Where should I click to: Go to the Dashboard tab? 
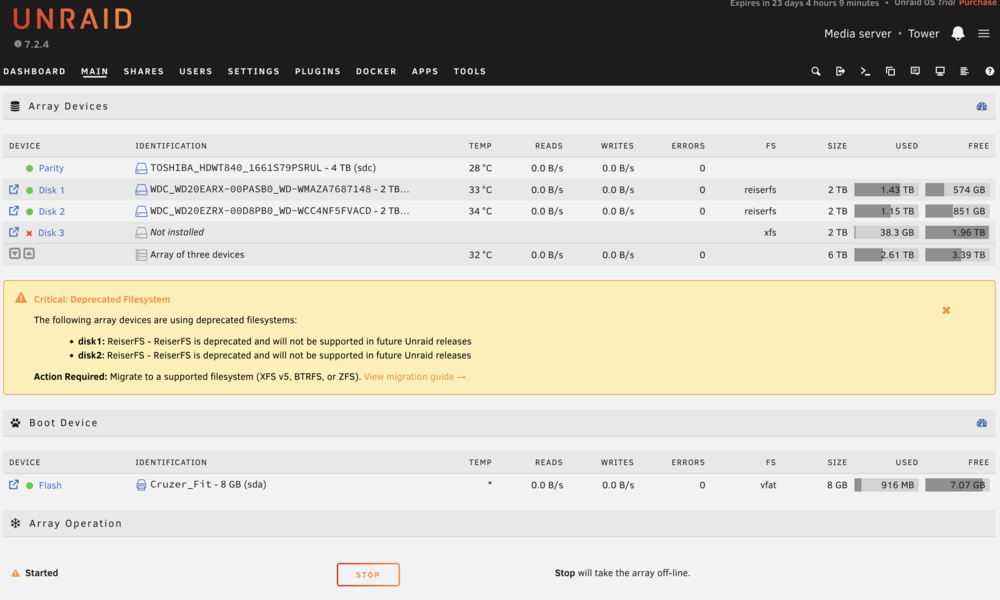pos(34,71)
